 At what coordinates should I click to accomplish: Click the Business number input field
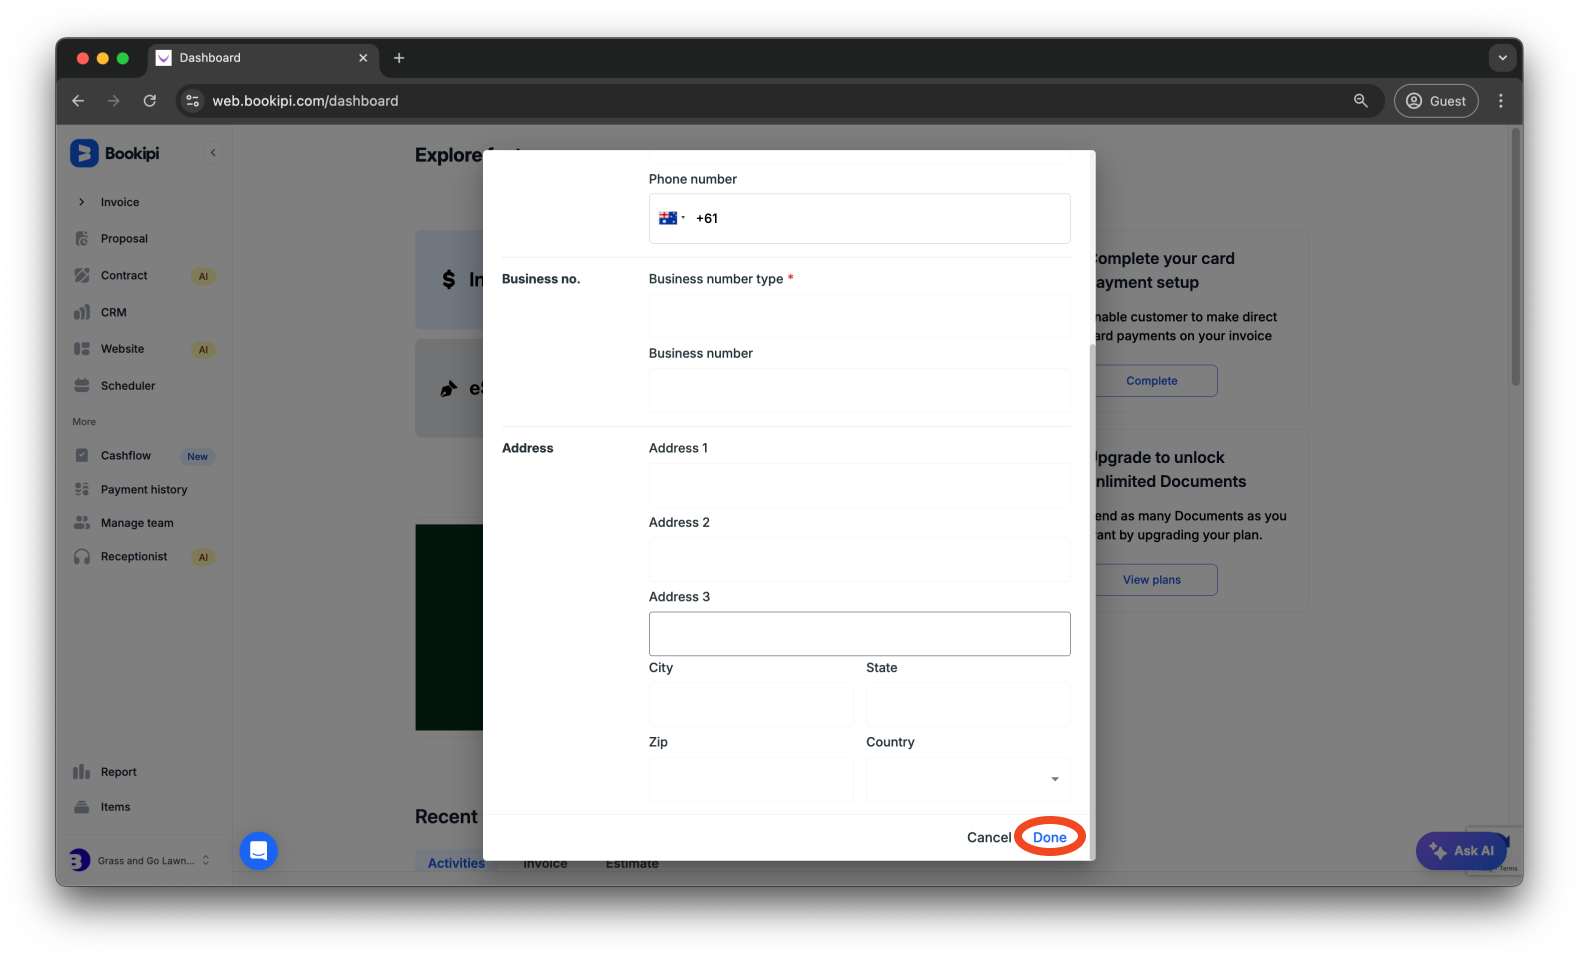click(859, 390)
